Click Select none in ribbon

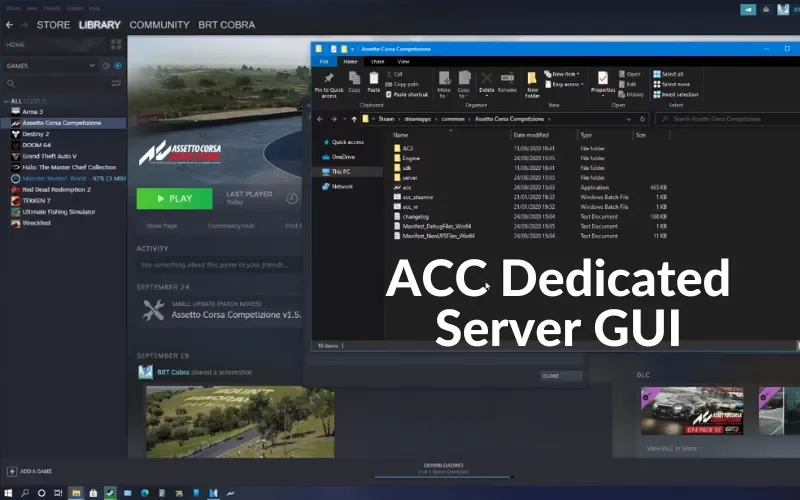pyautogui.click(x=671, y=84)
